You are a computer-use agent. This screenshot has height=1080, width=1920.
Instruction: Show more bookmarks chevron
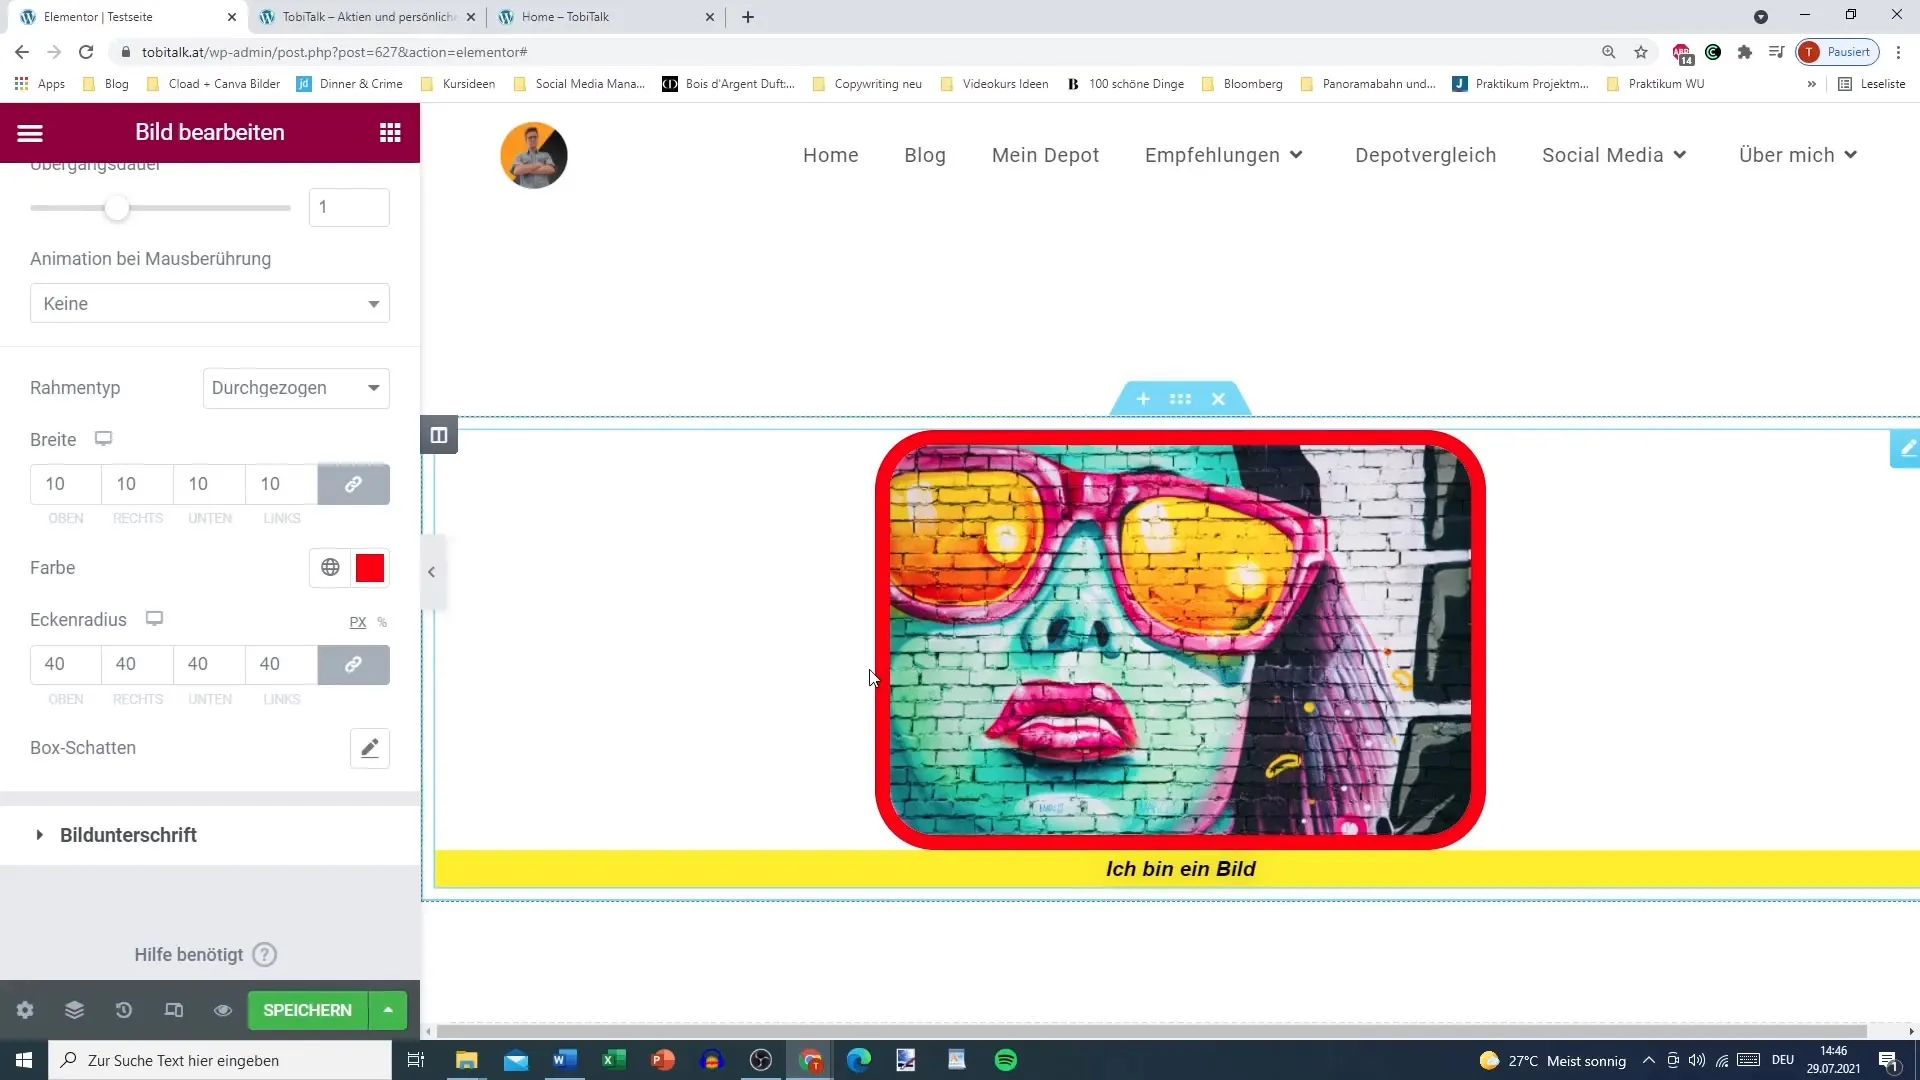point(1811,84)
